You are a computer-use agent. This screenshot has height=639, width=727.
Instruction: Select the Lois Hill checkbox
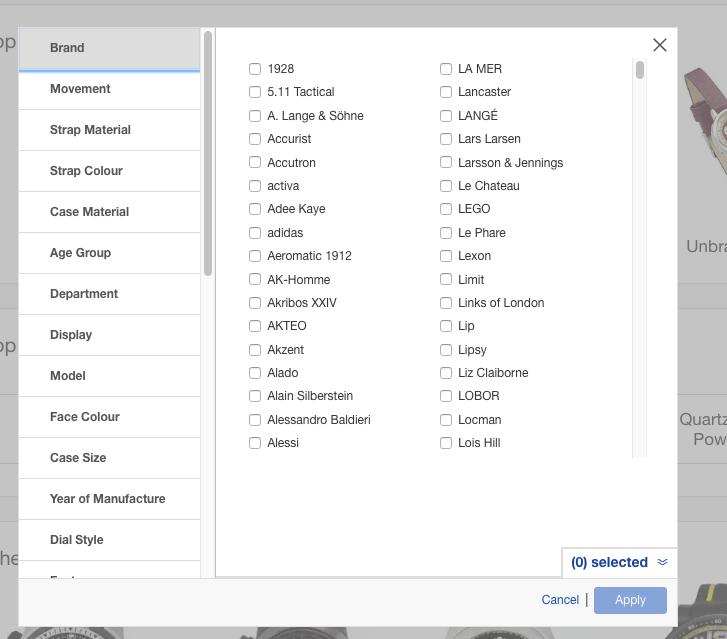446,443
